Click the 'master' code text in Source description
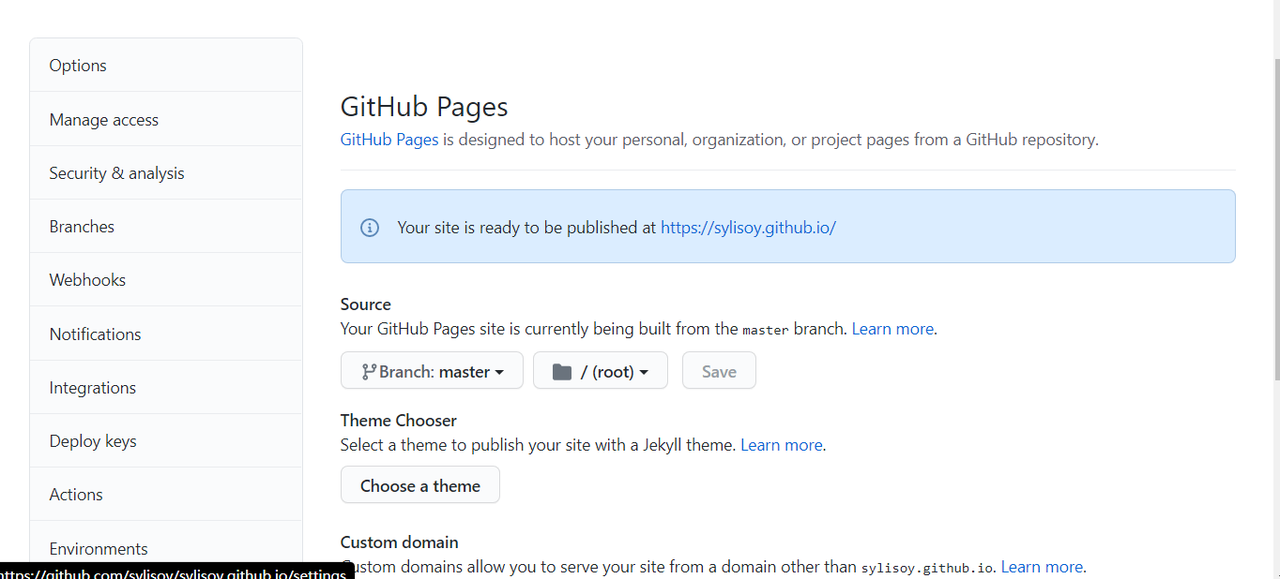 (765, 329)
